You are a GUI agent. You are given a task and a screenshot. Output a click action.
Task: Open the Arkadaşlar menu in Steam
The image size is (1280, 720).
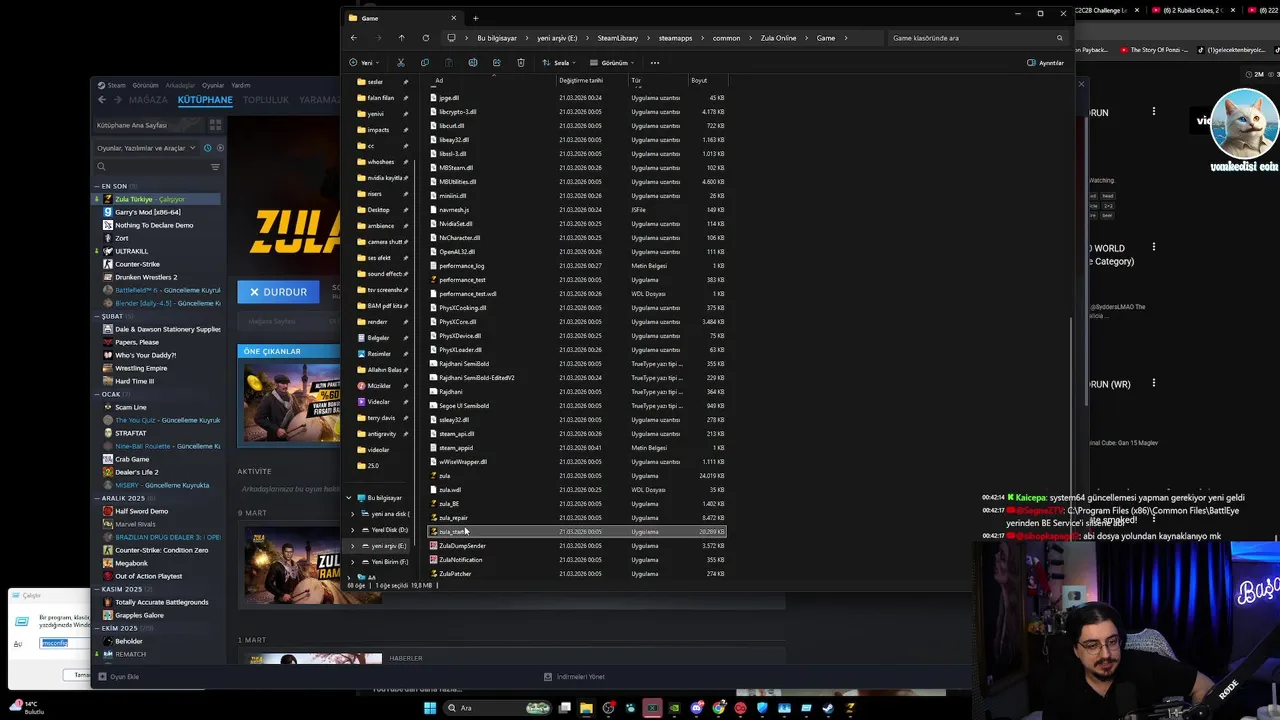point(180,86)
